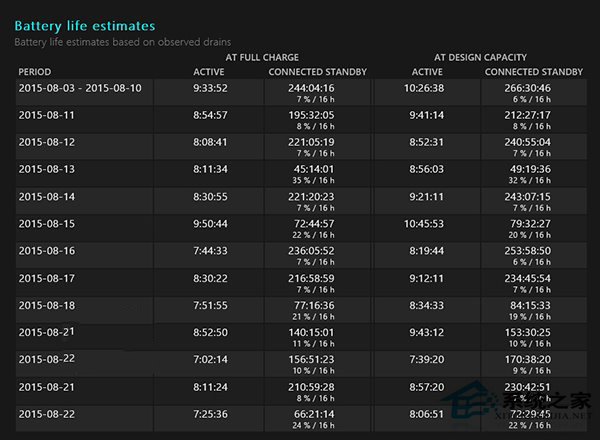Select the 2015-08-13 period cell

(x=47, y=169)
